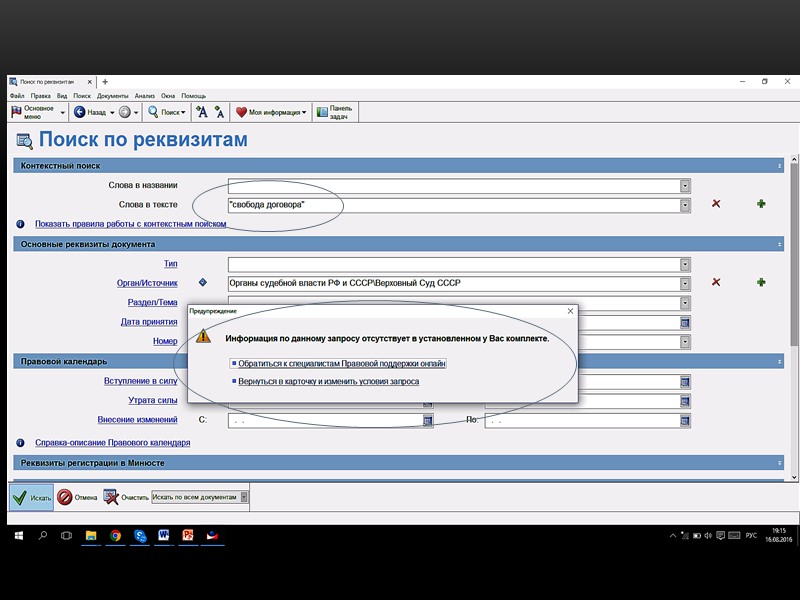
Task: Click Обратиться к специалистам Правовой поддержки онлайн
Action: [x=342, y=364]
